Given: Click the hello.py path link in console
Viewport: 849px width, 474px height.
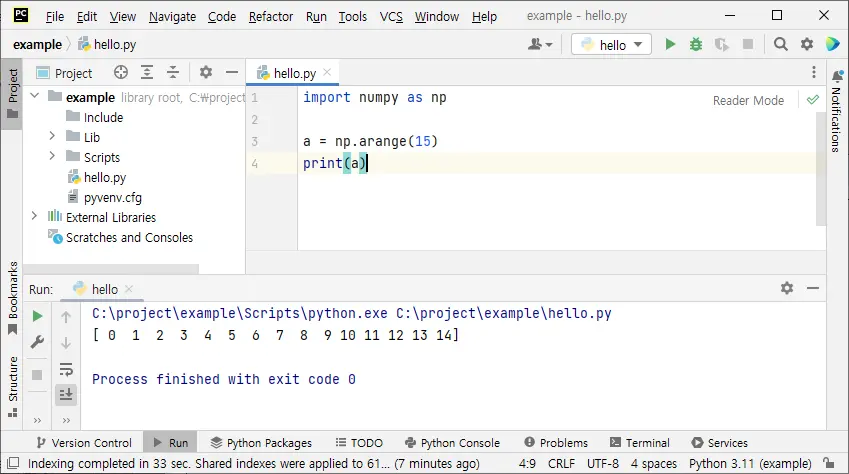Looking at the screenshot, I should [x=504, y=313].
